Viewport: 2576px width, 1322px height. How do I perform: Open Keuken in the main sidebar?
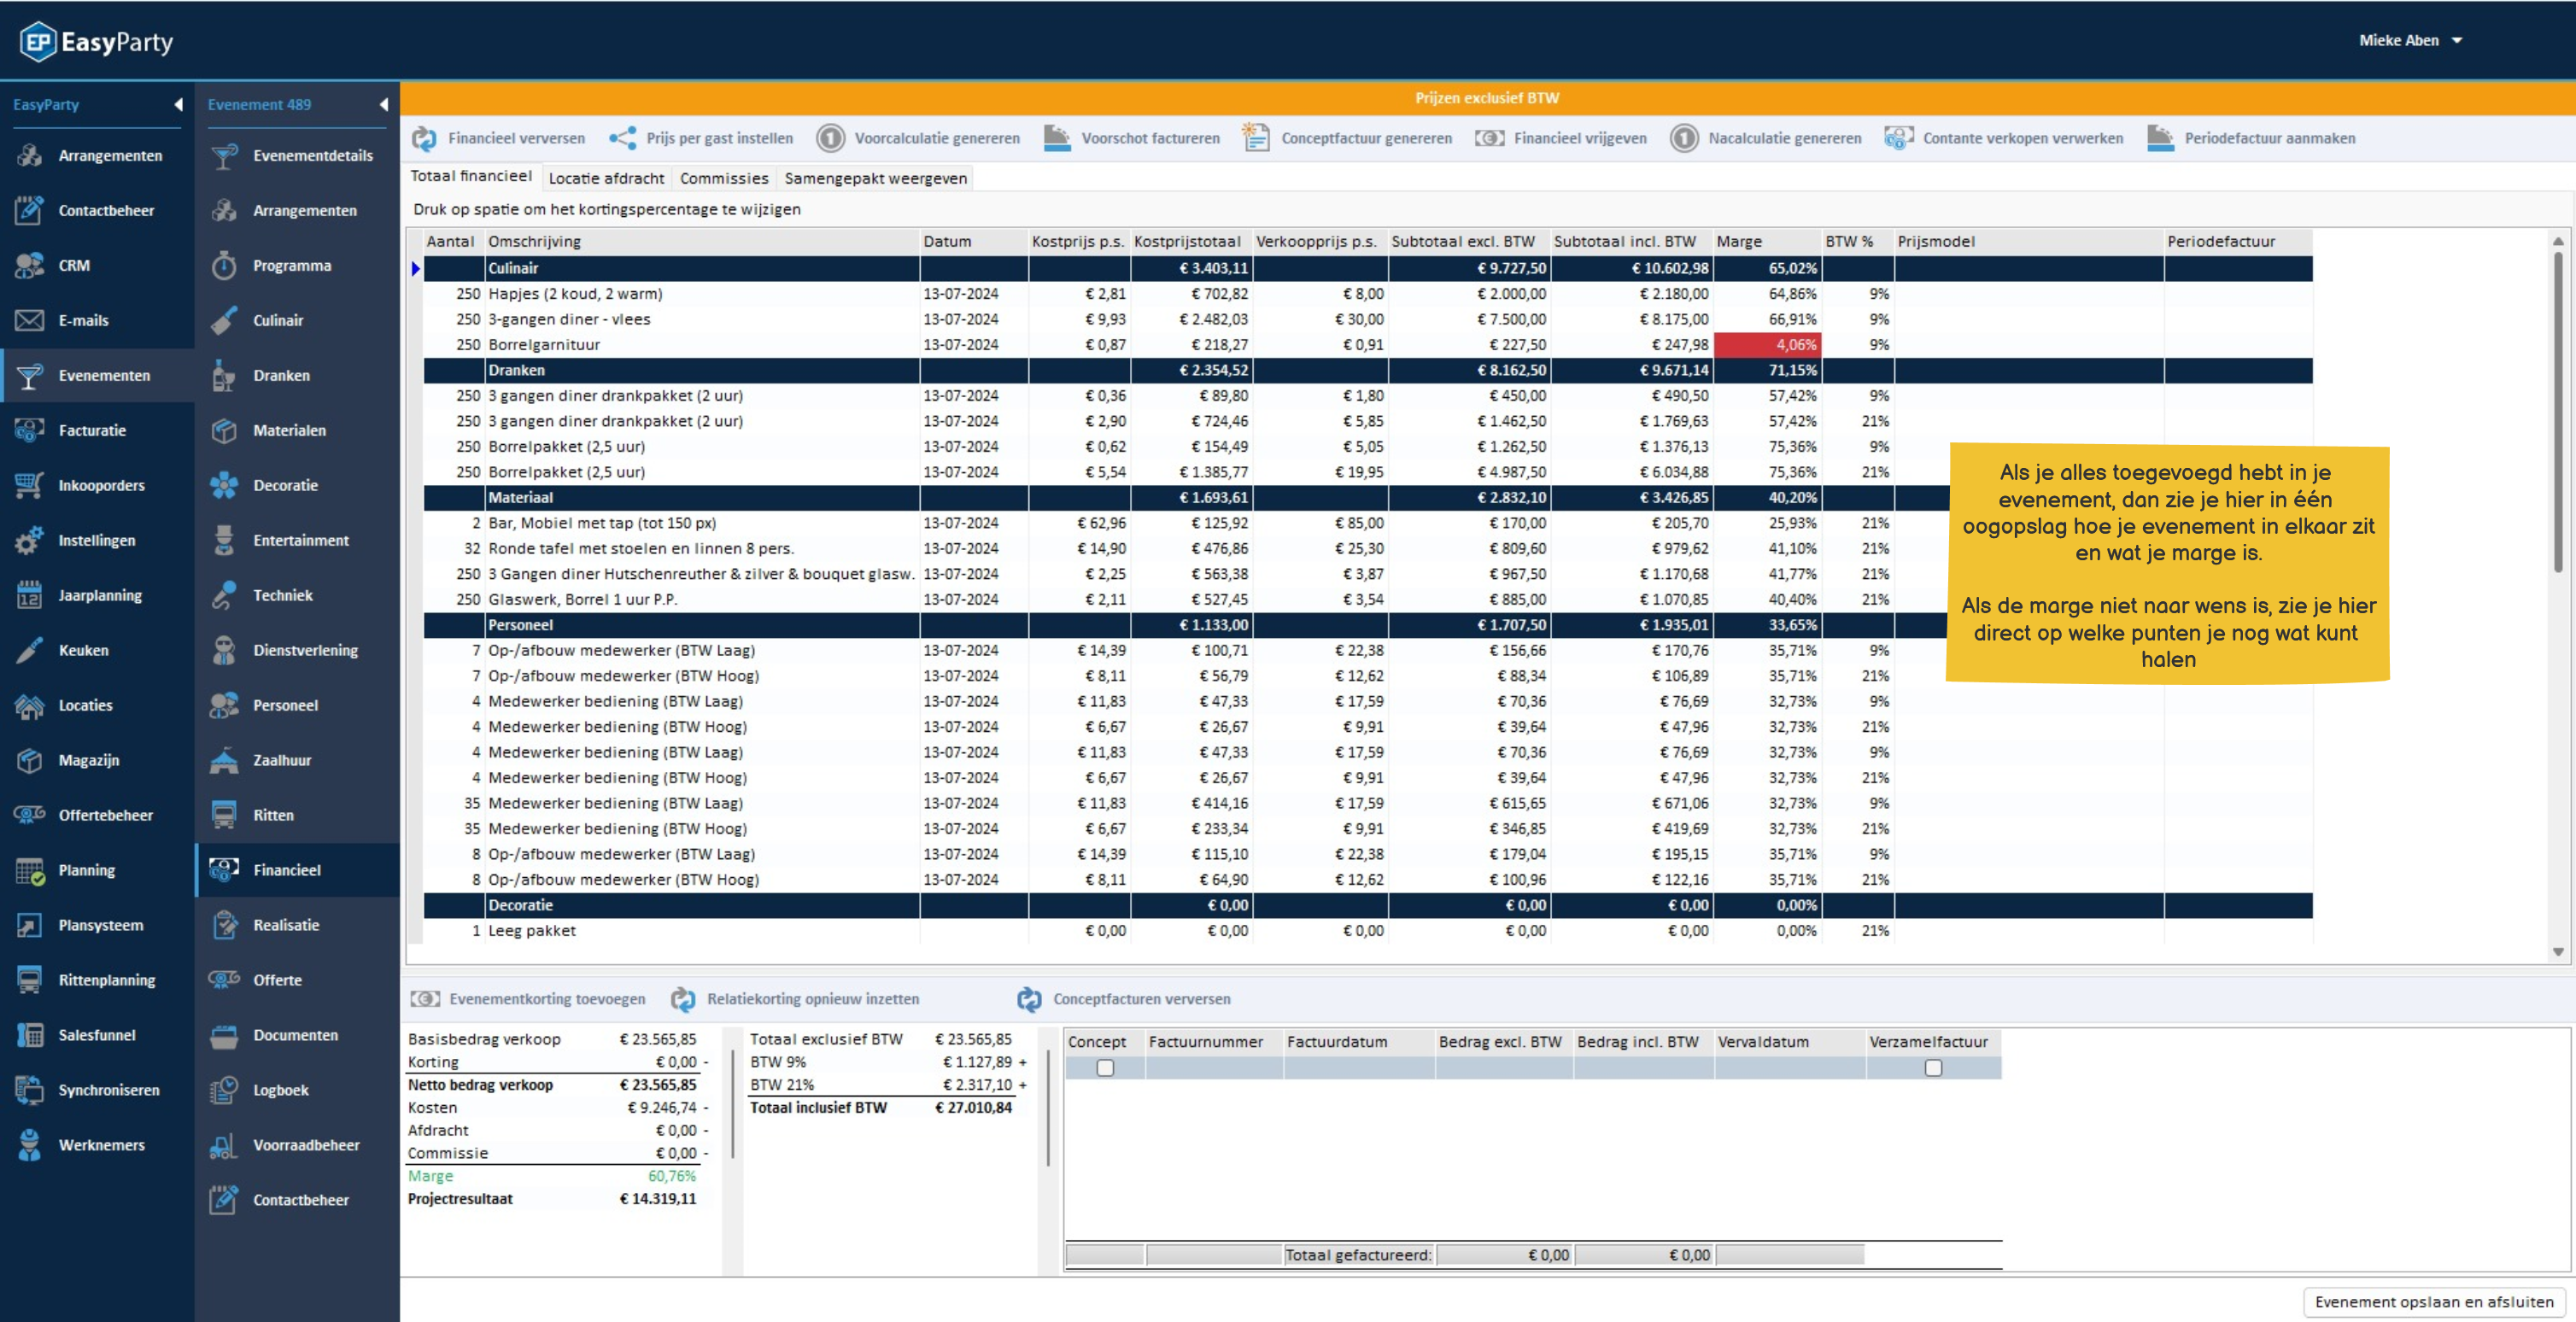(97, 650)
